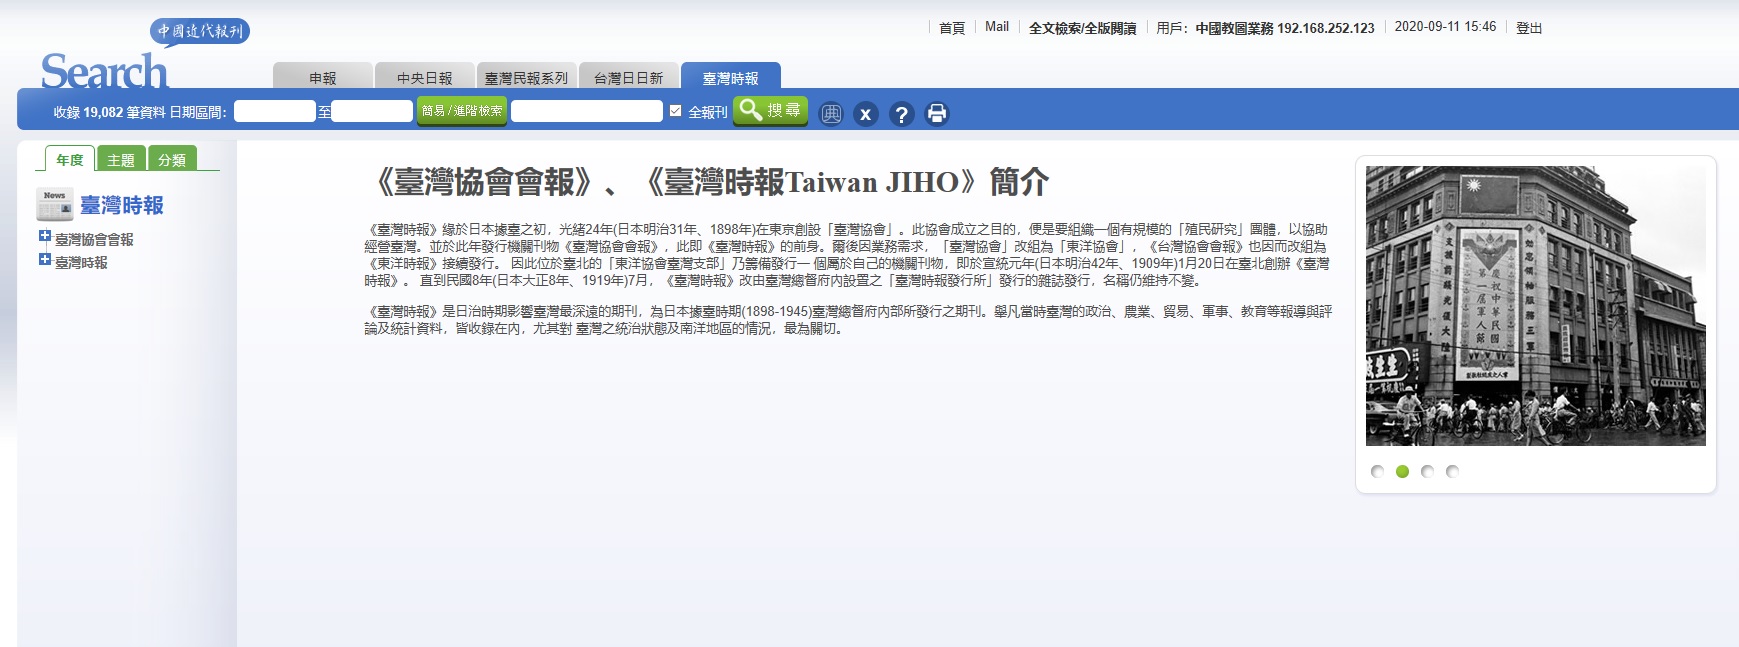Screen dimensions: 1739x647
Task: Click the X clear icon in toolbar
Action: (x=866, y=114)
